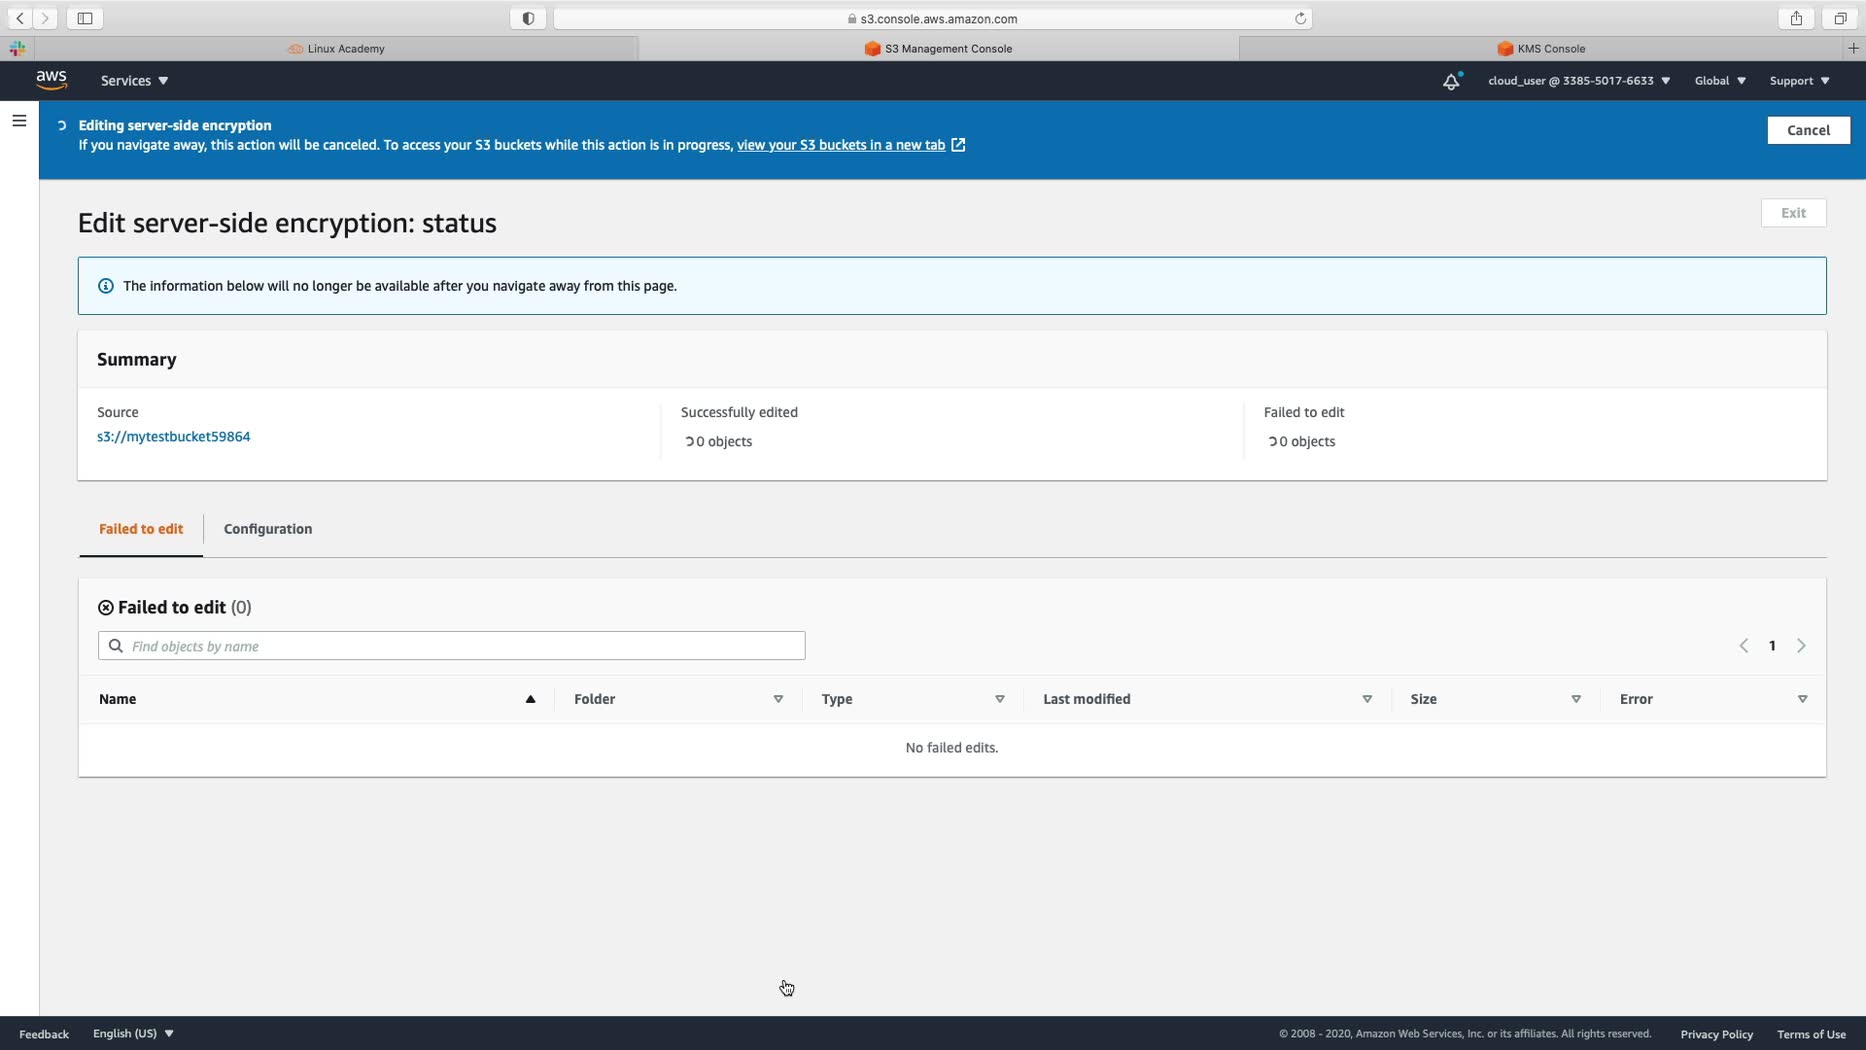Click the 'Successfully edited' label

(739, 412)
